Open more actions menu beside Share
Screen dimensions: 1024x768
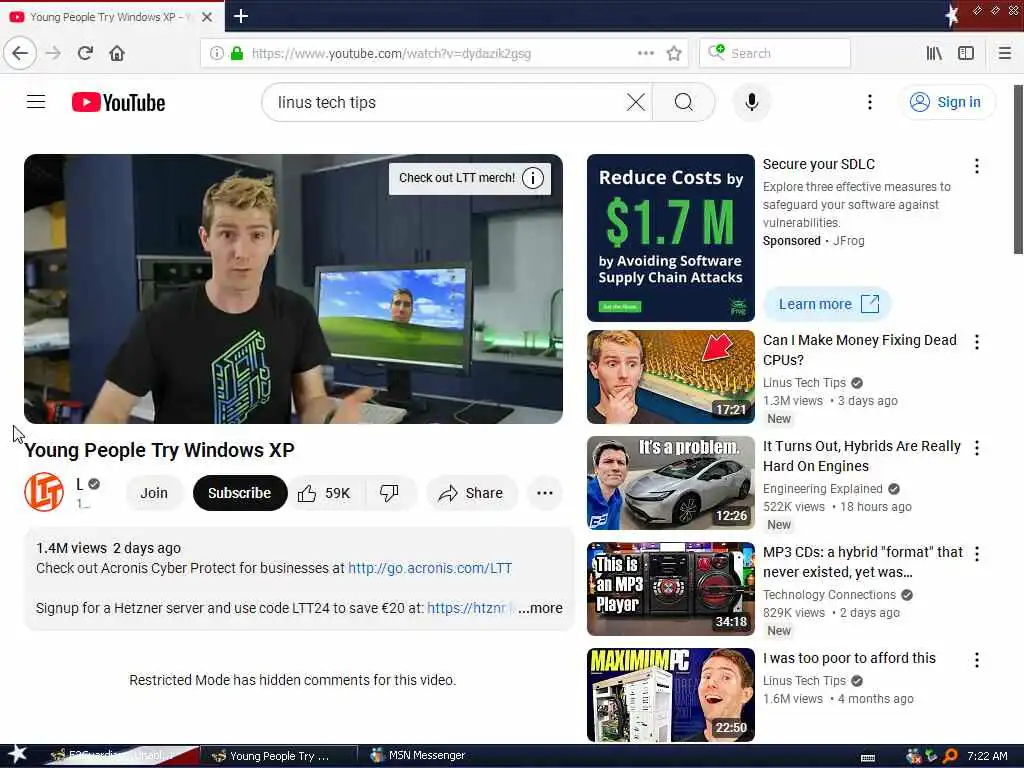pyautogui.click(x=545, y=493)
